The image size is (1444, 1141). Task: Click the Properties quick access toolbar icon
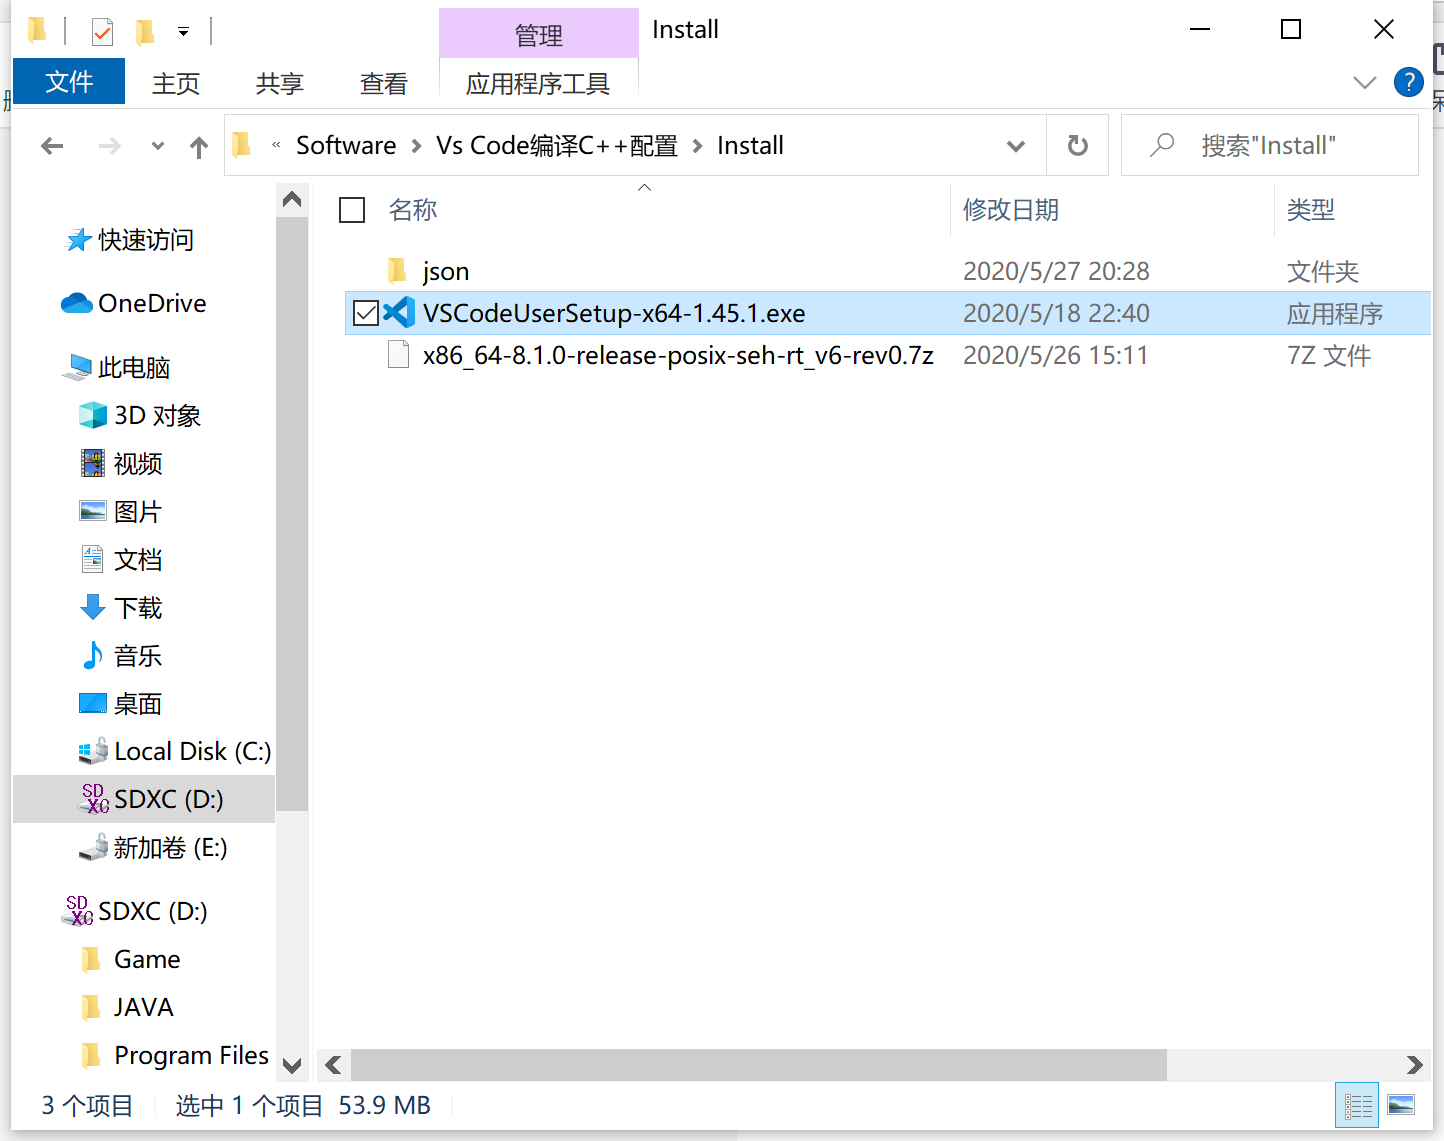(x=102, y=32)
